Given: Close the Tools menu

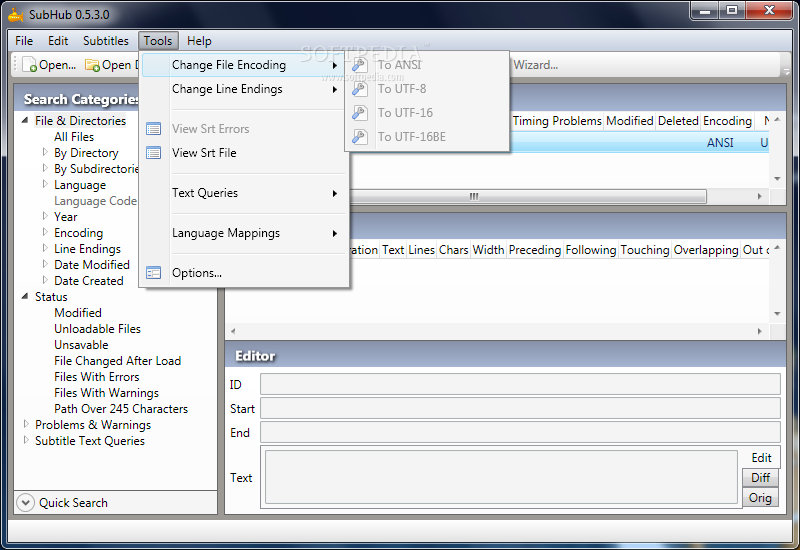Looking at the screenshot, I should point(158,41).
